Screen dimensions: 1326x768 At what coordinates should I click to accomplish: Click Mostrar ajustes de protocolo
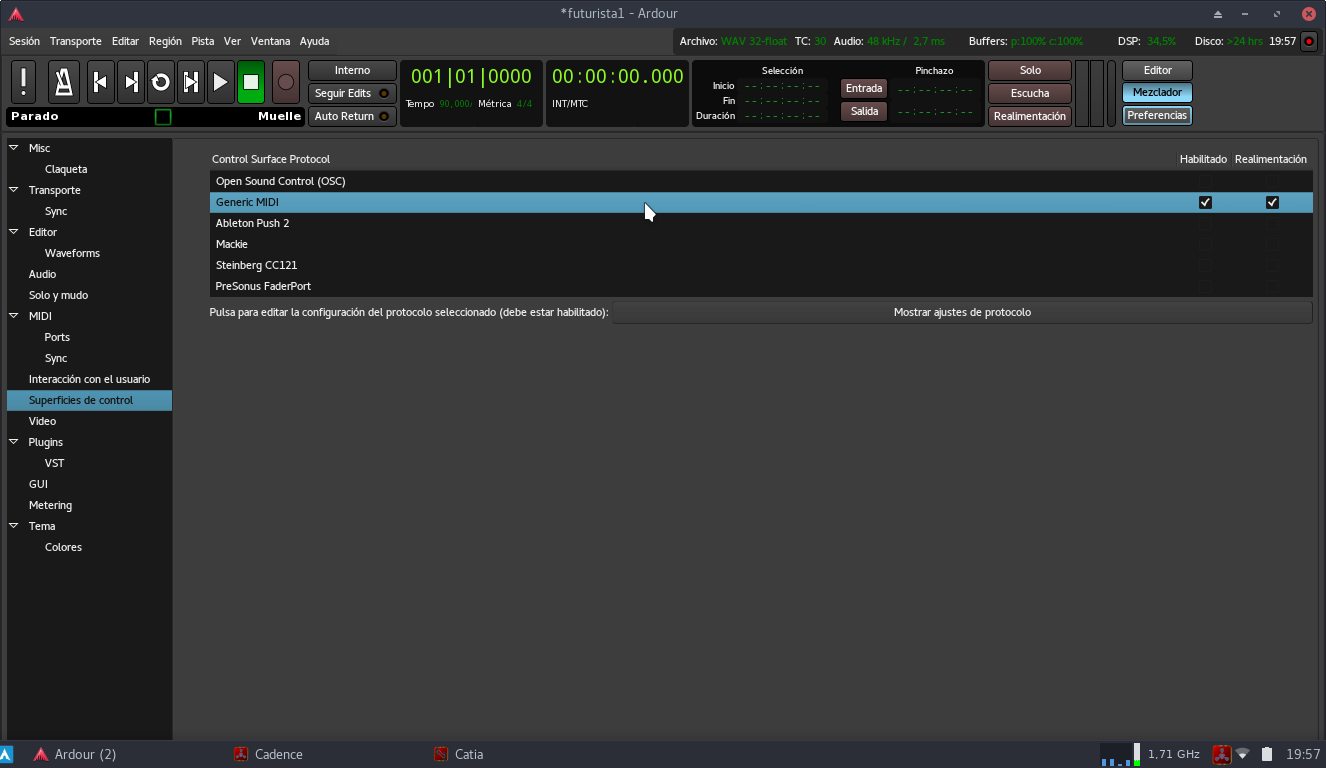click(961, 312)
